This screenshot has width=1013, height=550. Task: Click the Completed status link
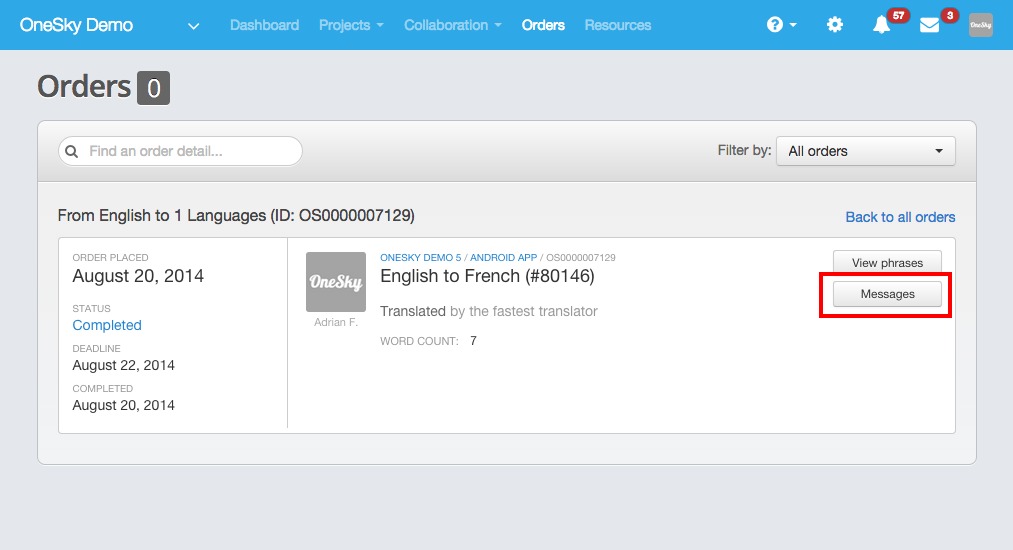click(107, 325)
